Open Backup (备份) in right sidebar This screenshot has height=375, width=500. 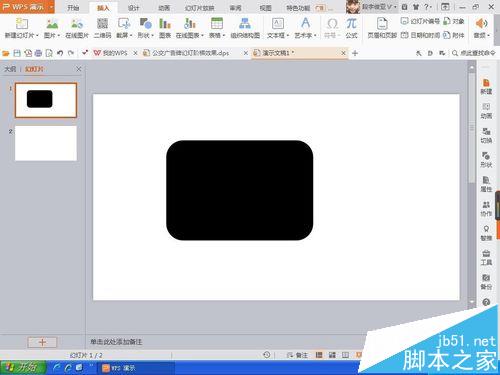486,282
